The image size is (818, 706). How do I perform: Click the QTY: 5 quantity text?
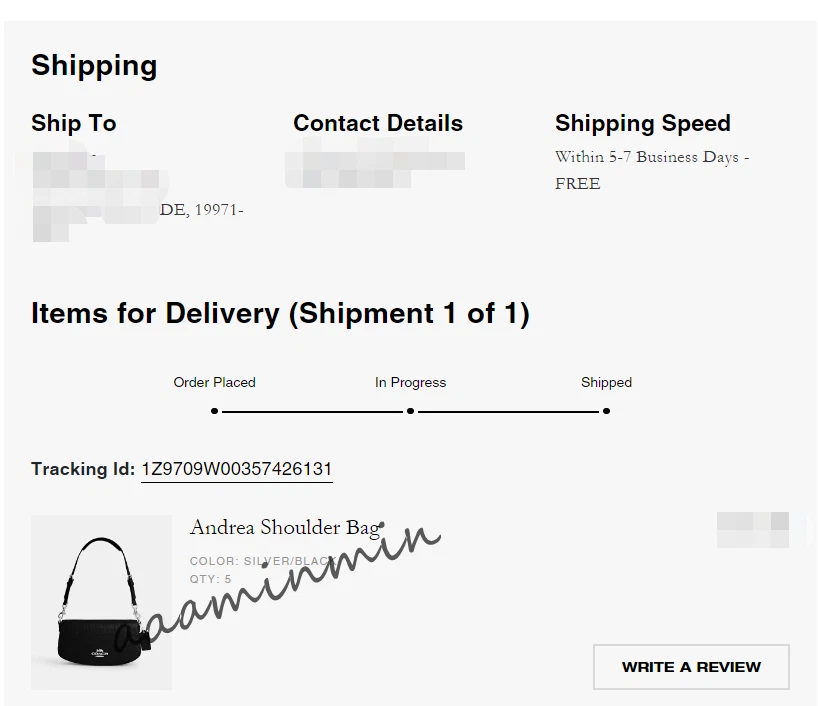pos(210,579)
